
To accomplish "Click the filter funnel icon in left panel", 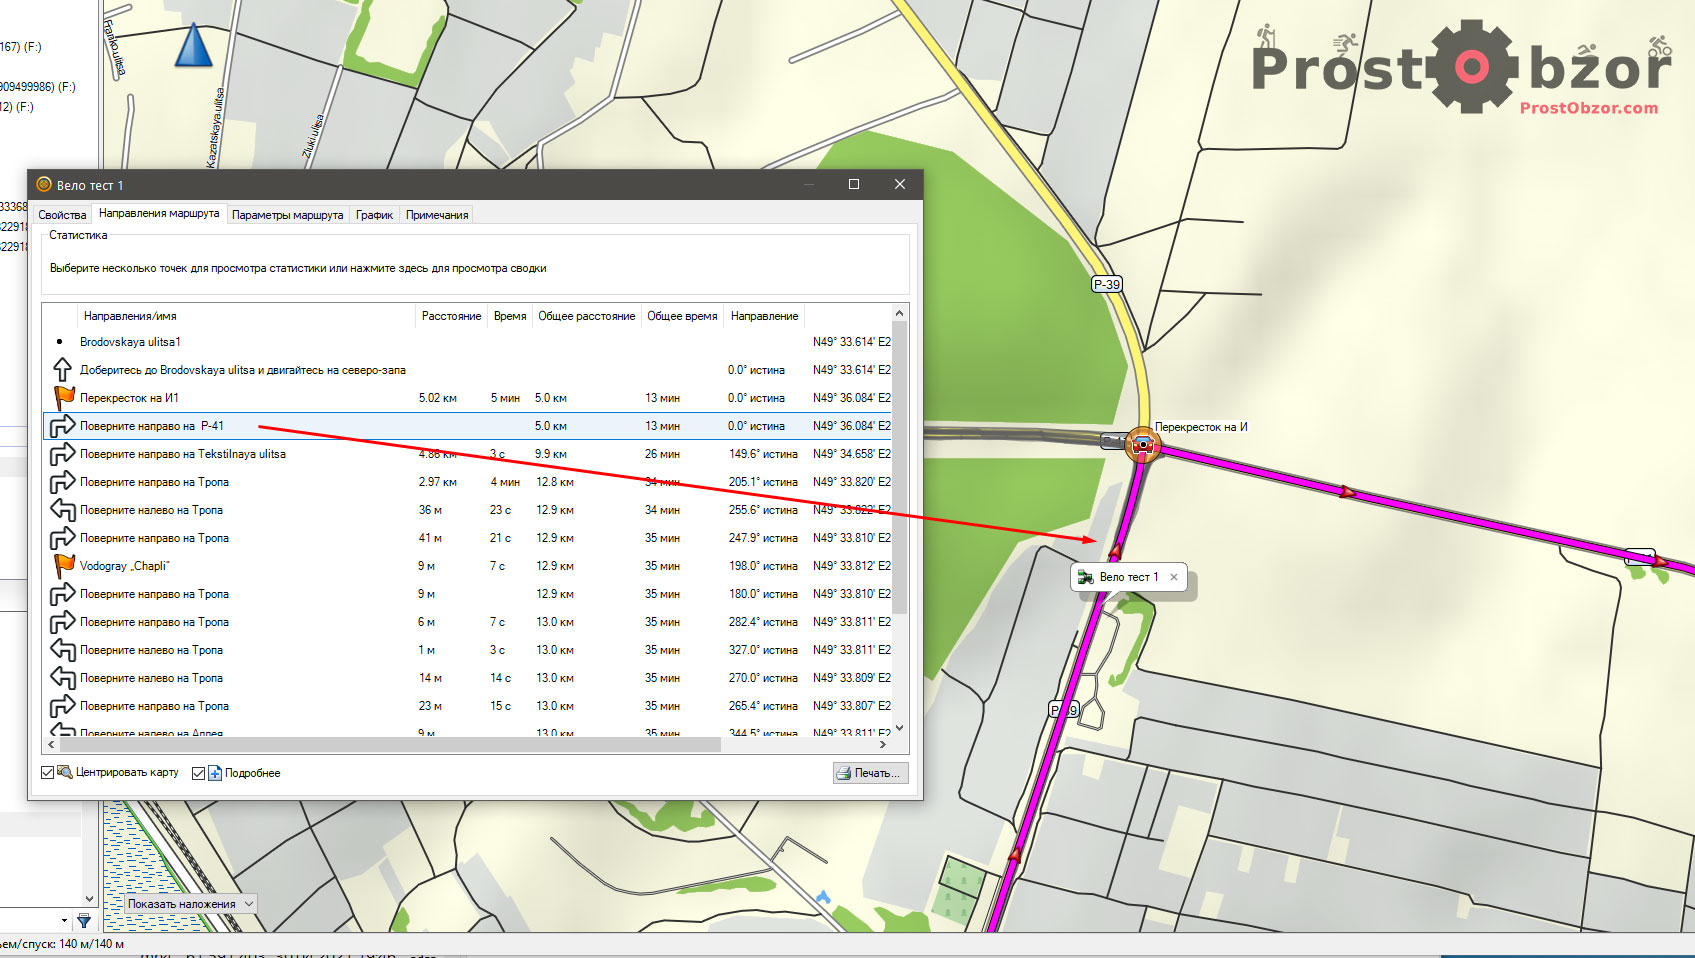I will pos(84,920).
